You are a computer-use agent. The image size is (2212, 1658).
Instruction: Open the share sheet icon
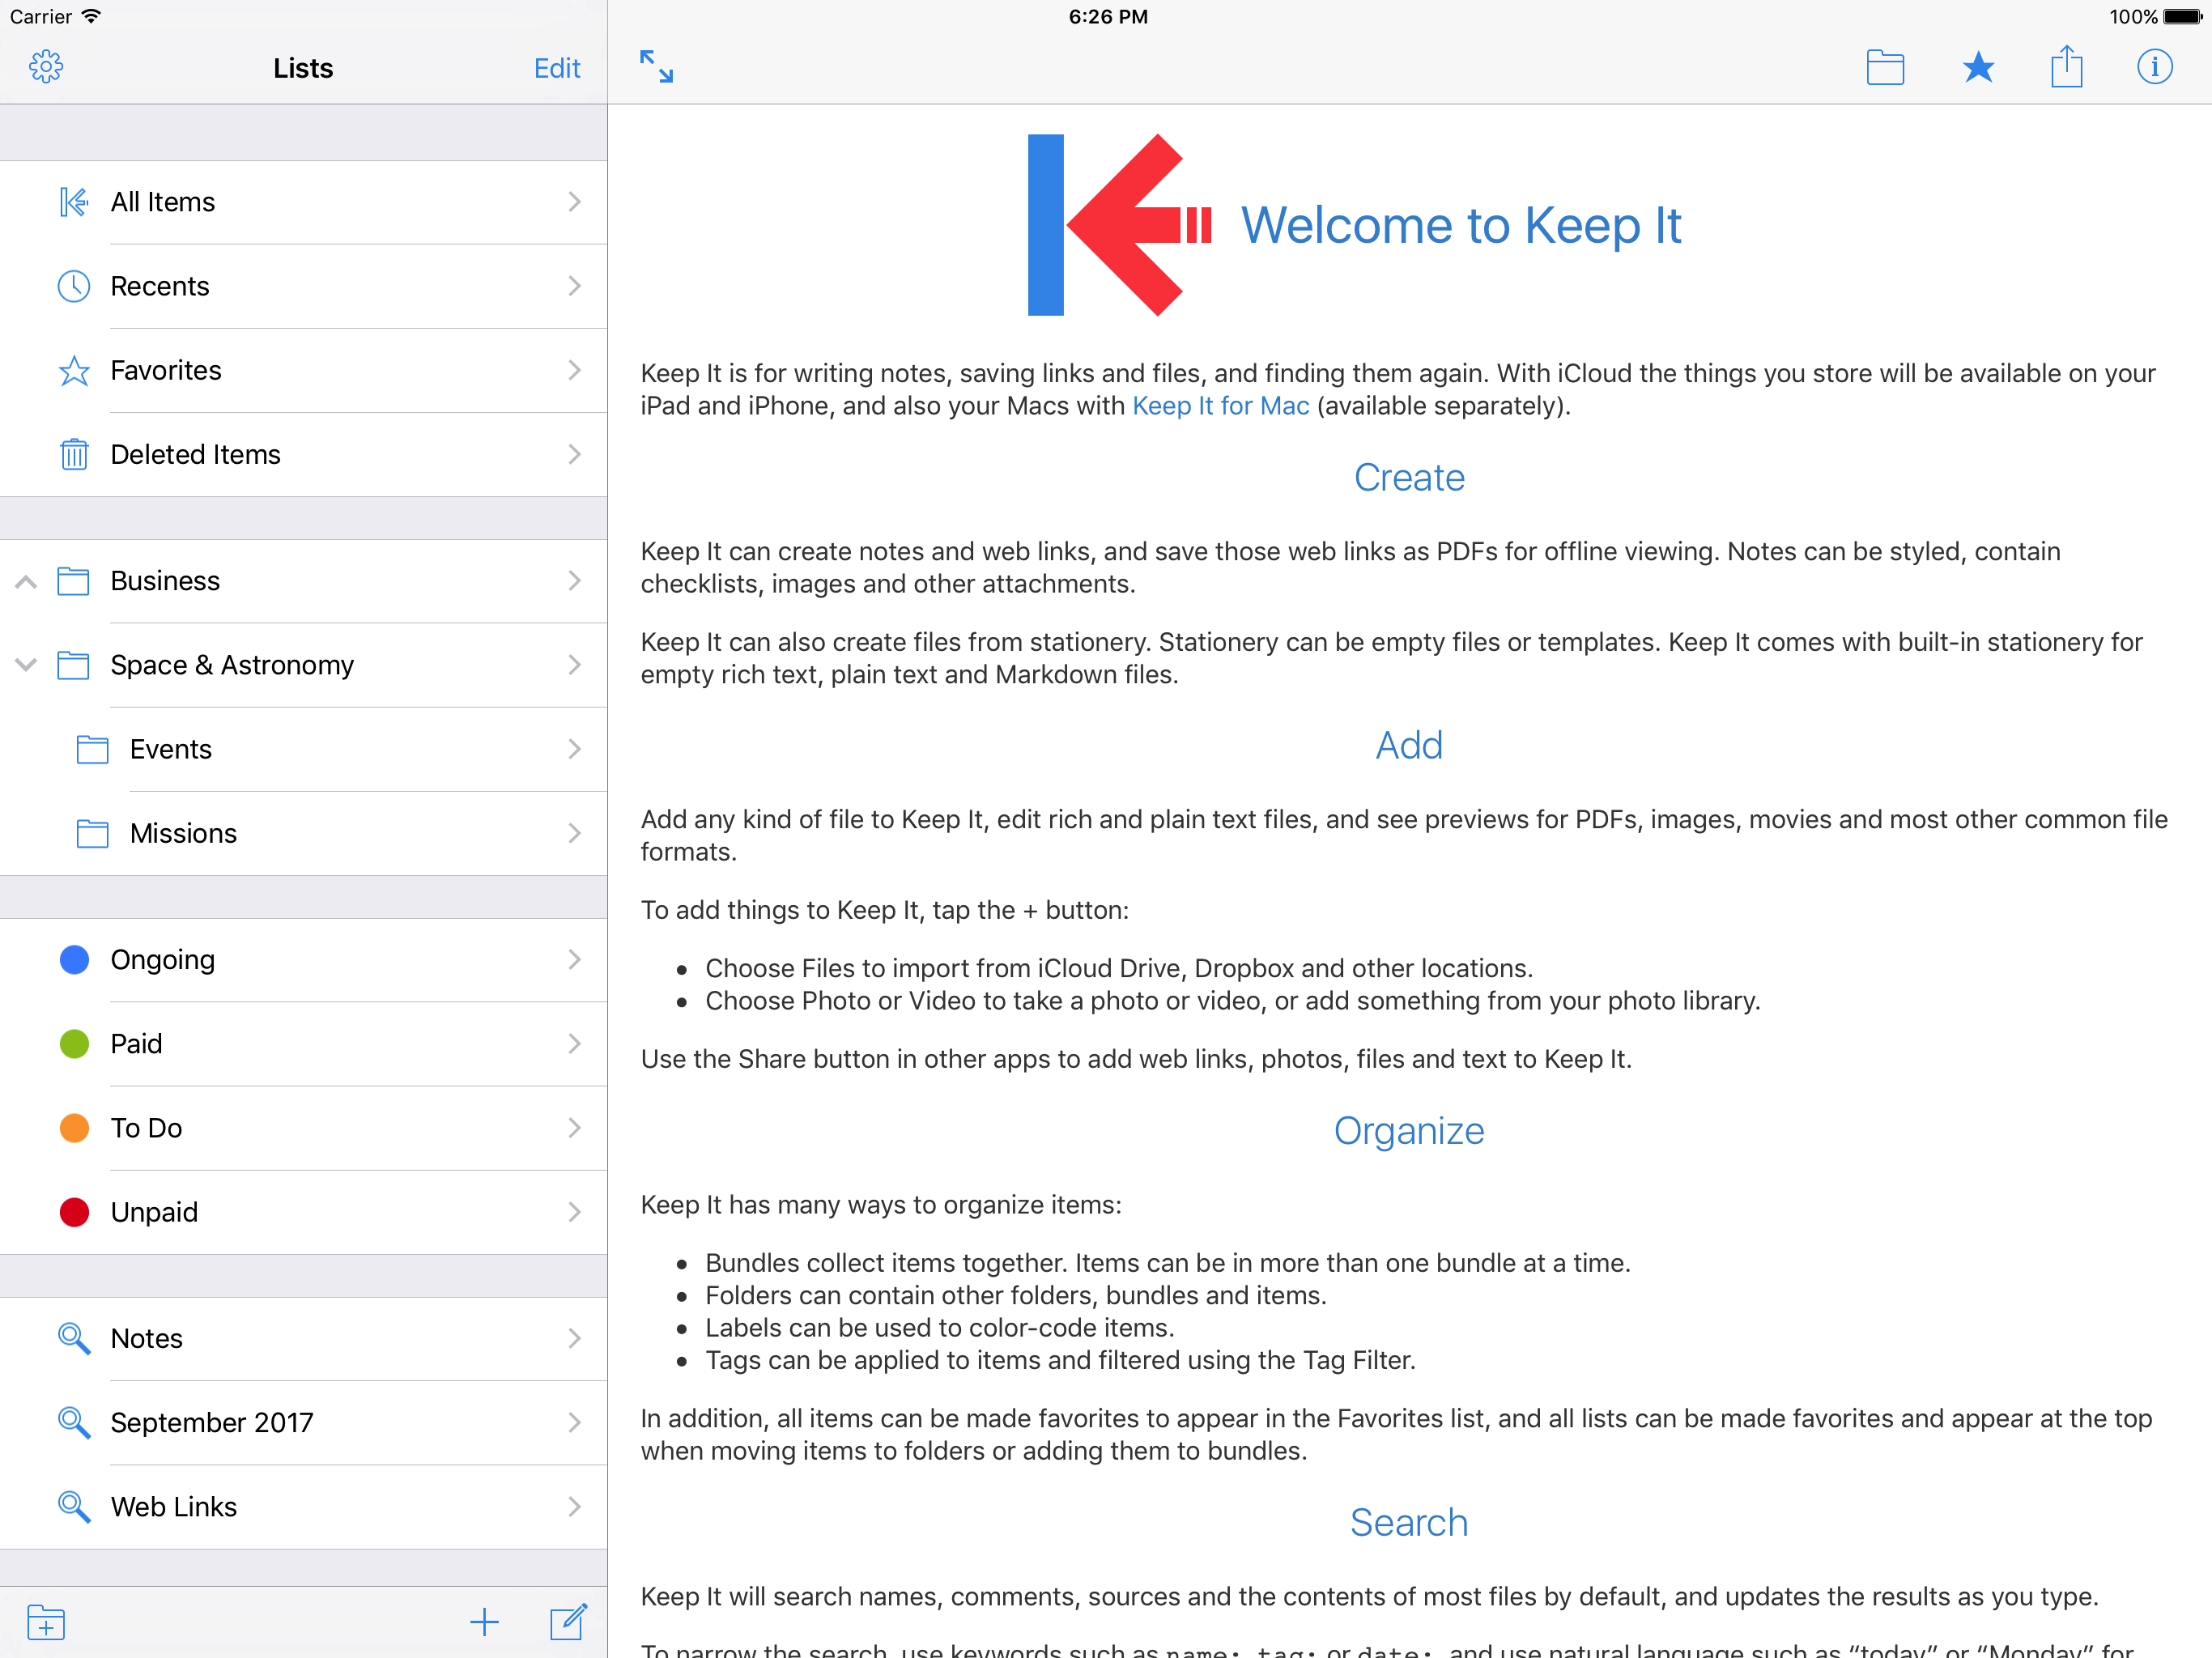click(2066, 66)
